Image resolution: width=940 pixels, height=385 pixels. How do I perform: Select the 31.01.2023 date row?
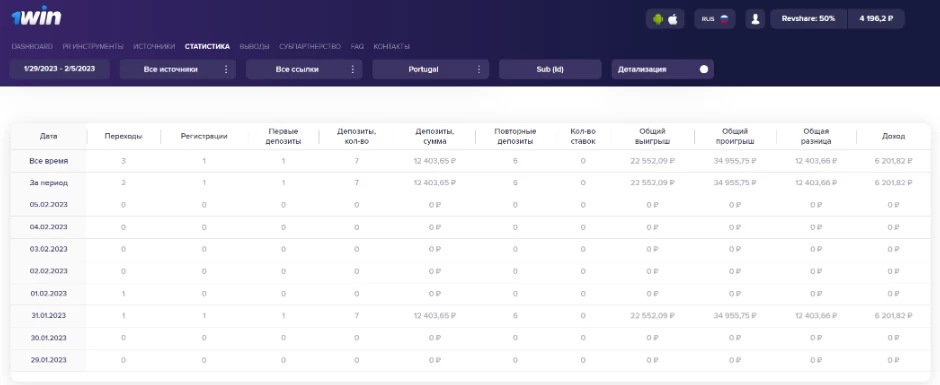(x=49, y=315)
